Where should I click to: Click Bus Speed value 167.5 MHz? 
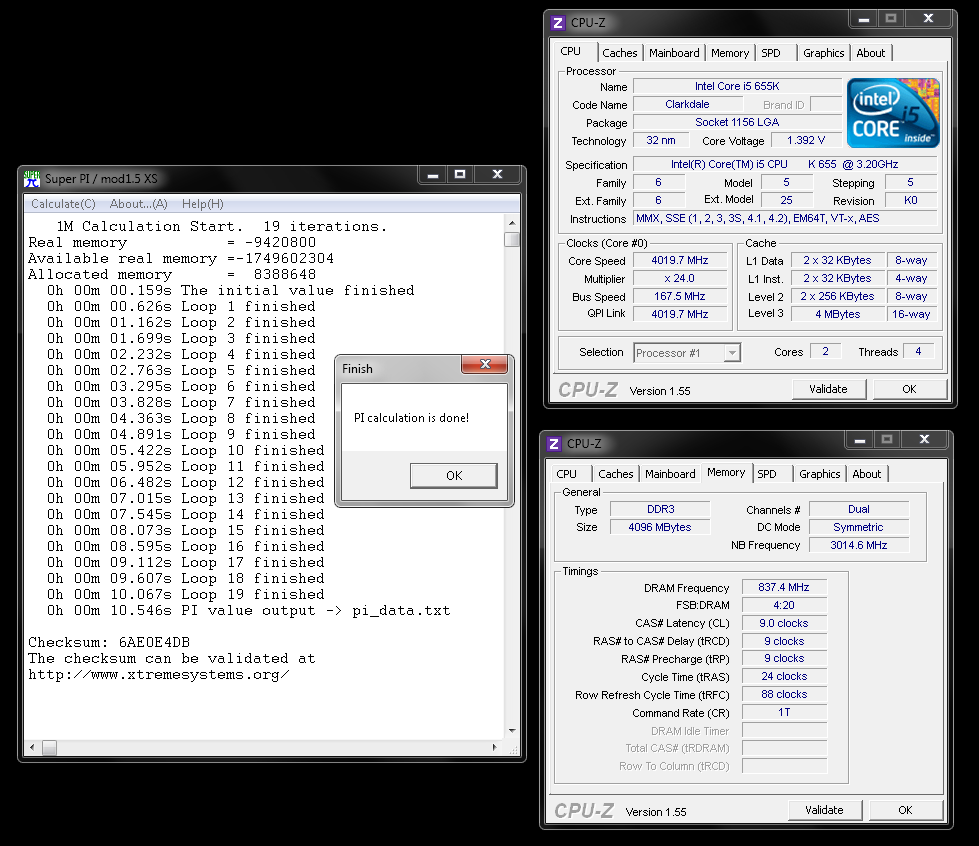(680, 297)
